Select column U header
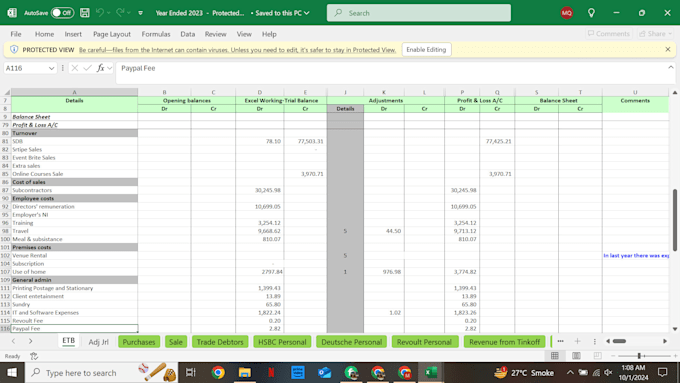Image resolution: width=680 pixels, height=383 pixels. click(x=635, y=92)
